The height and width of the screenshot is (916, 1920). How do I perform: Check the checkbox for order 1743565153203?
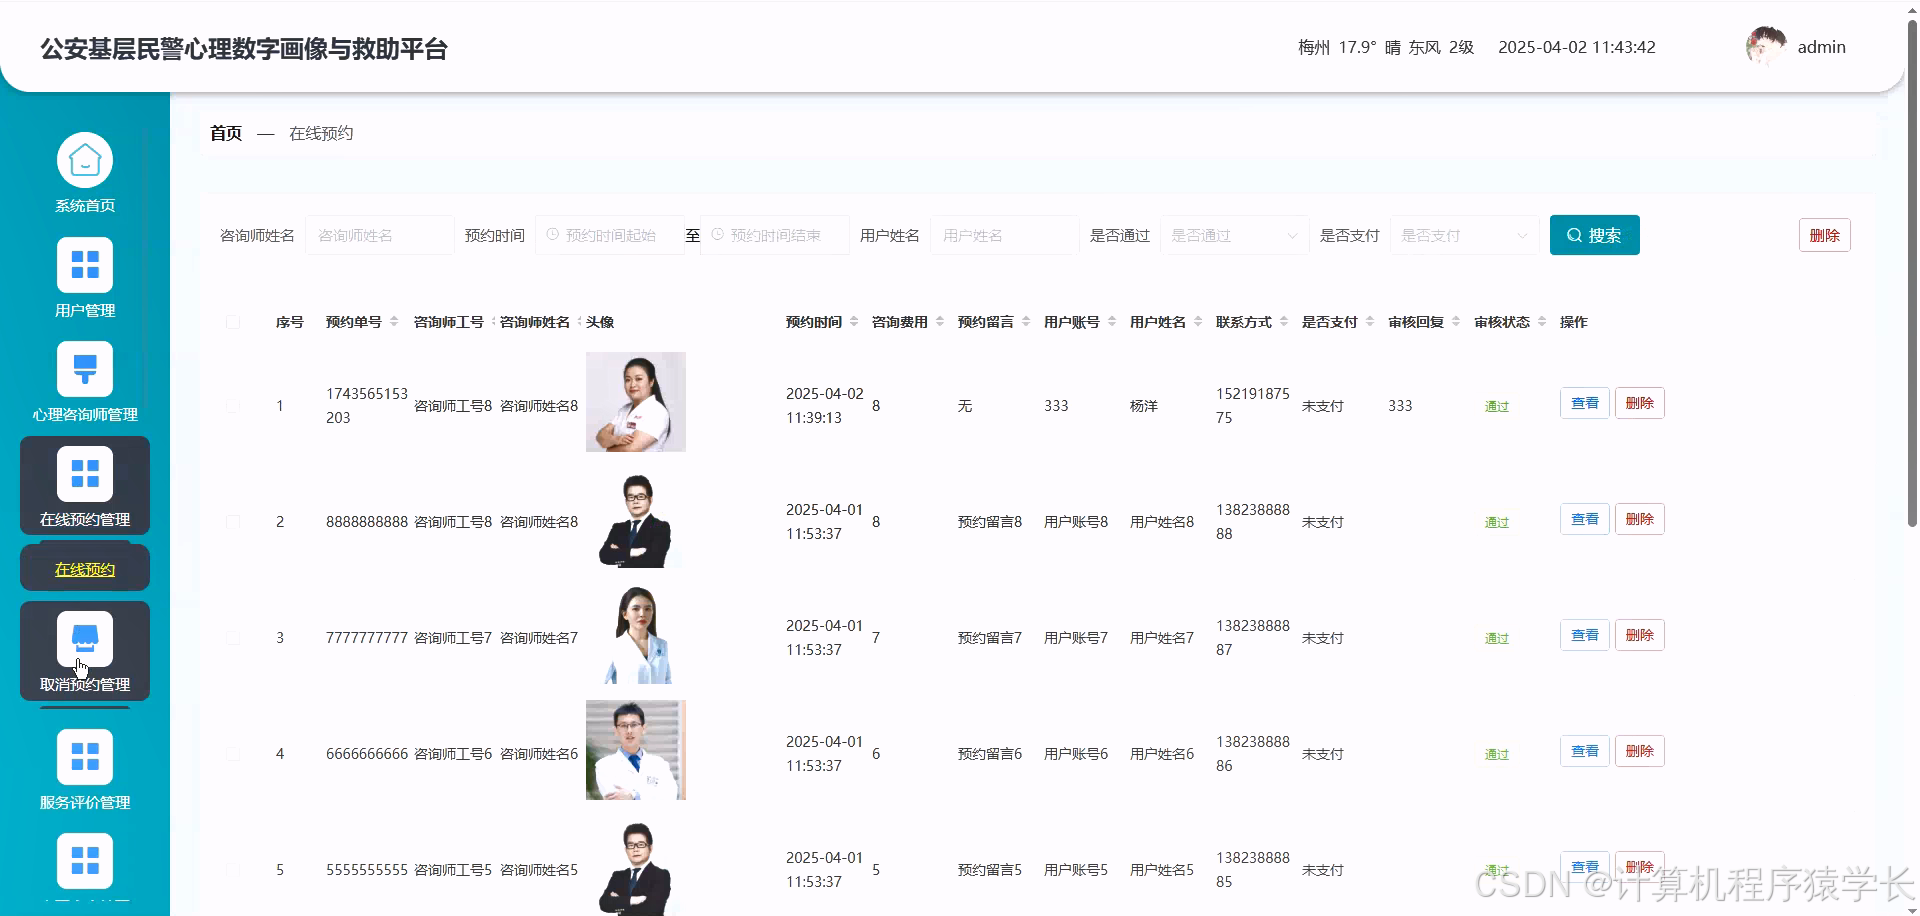point(233,406)
